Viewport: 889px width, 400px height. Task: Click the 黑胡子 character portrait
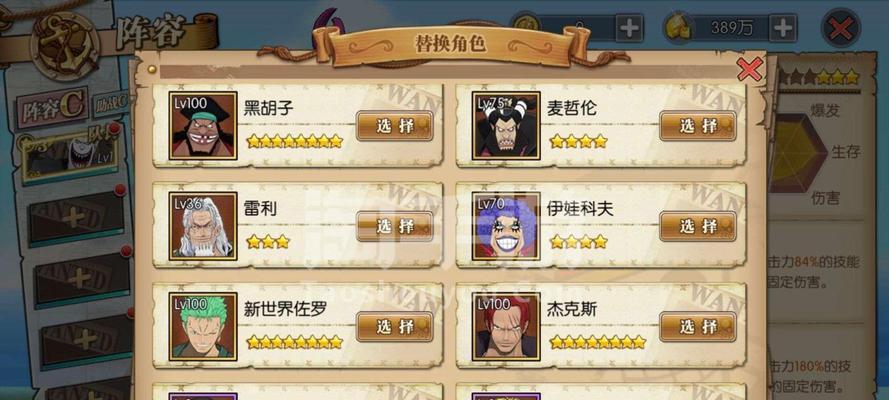(203, 126)
